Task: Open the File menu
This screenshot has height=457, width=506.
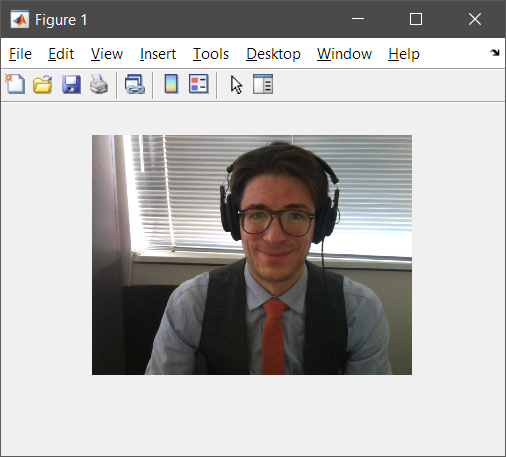Action: point(20,54)
